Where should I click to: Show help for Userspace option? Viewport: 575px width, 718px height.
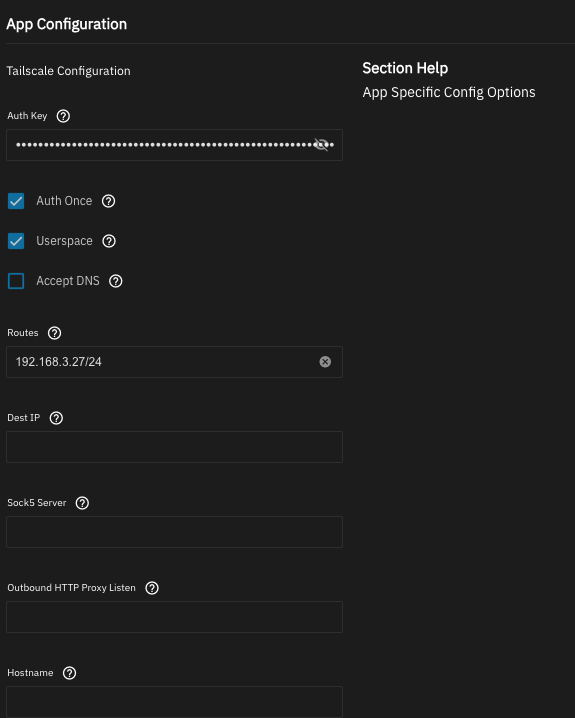pyautogui.click(x=109, y=241)
